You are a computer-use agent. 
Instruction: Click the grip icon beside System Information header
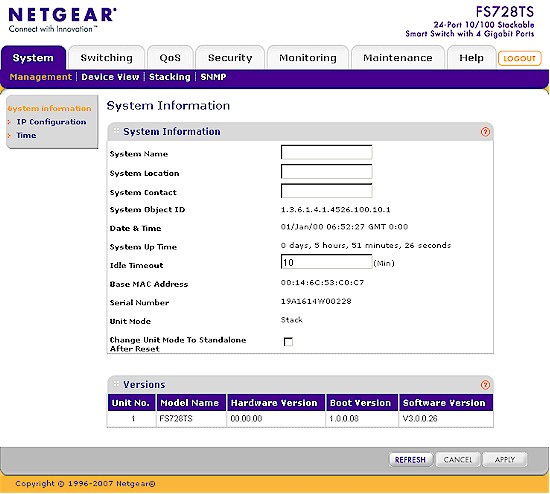[x=116, y=131]
